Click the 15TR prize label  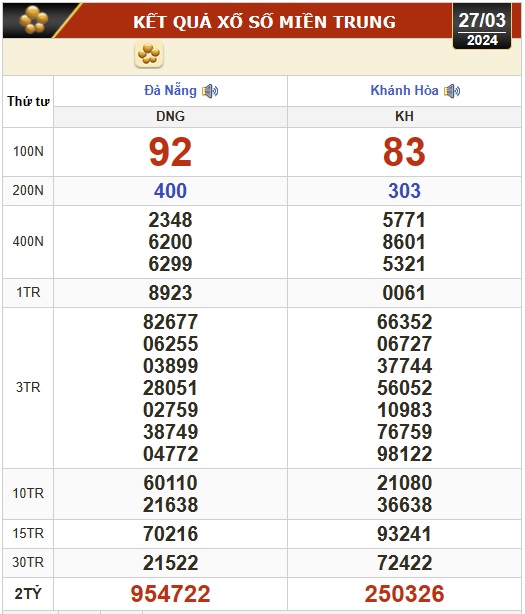pyautogui.click(x=28, y=534)
